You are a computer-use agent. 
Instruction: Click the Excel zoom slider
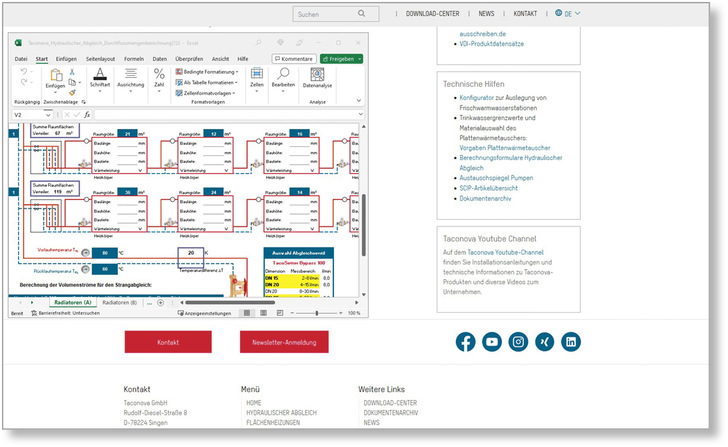click(316, 313)
